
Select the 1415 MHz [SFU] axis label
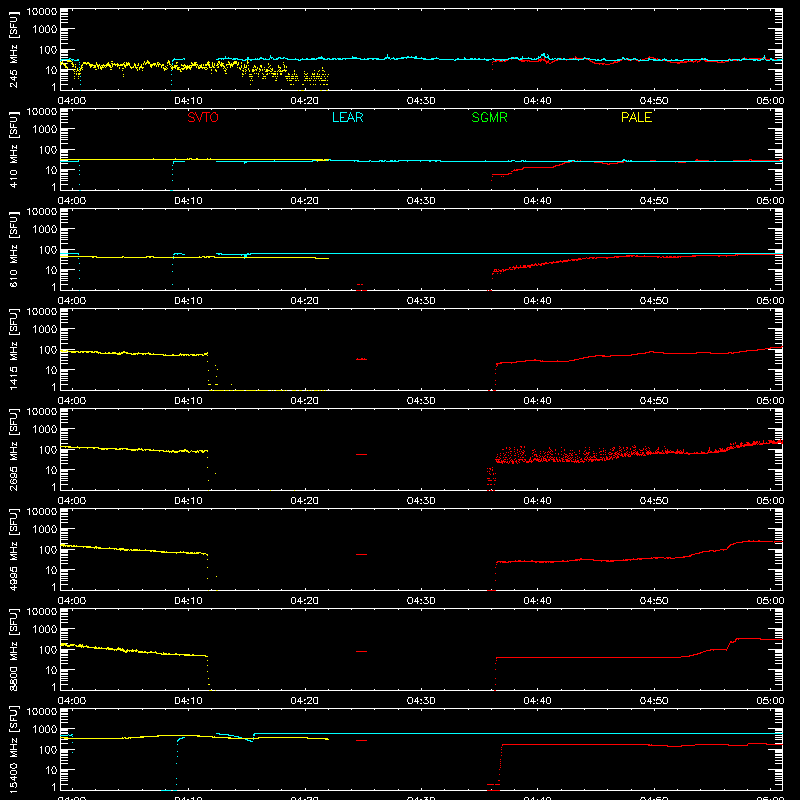click(14, 349)
